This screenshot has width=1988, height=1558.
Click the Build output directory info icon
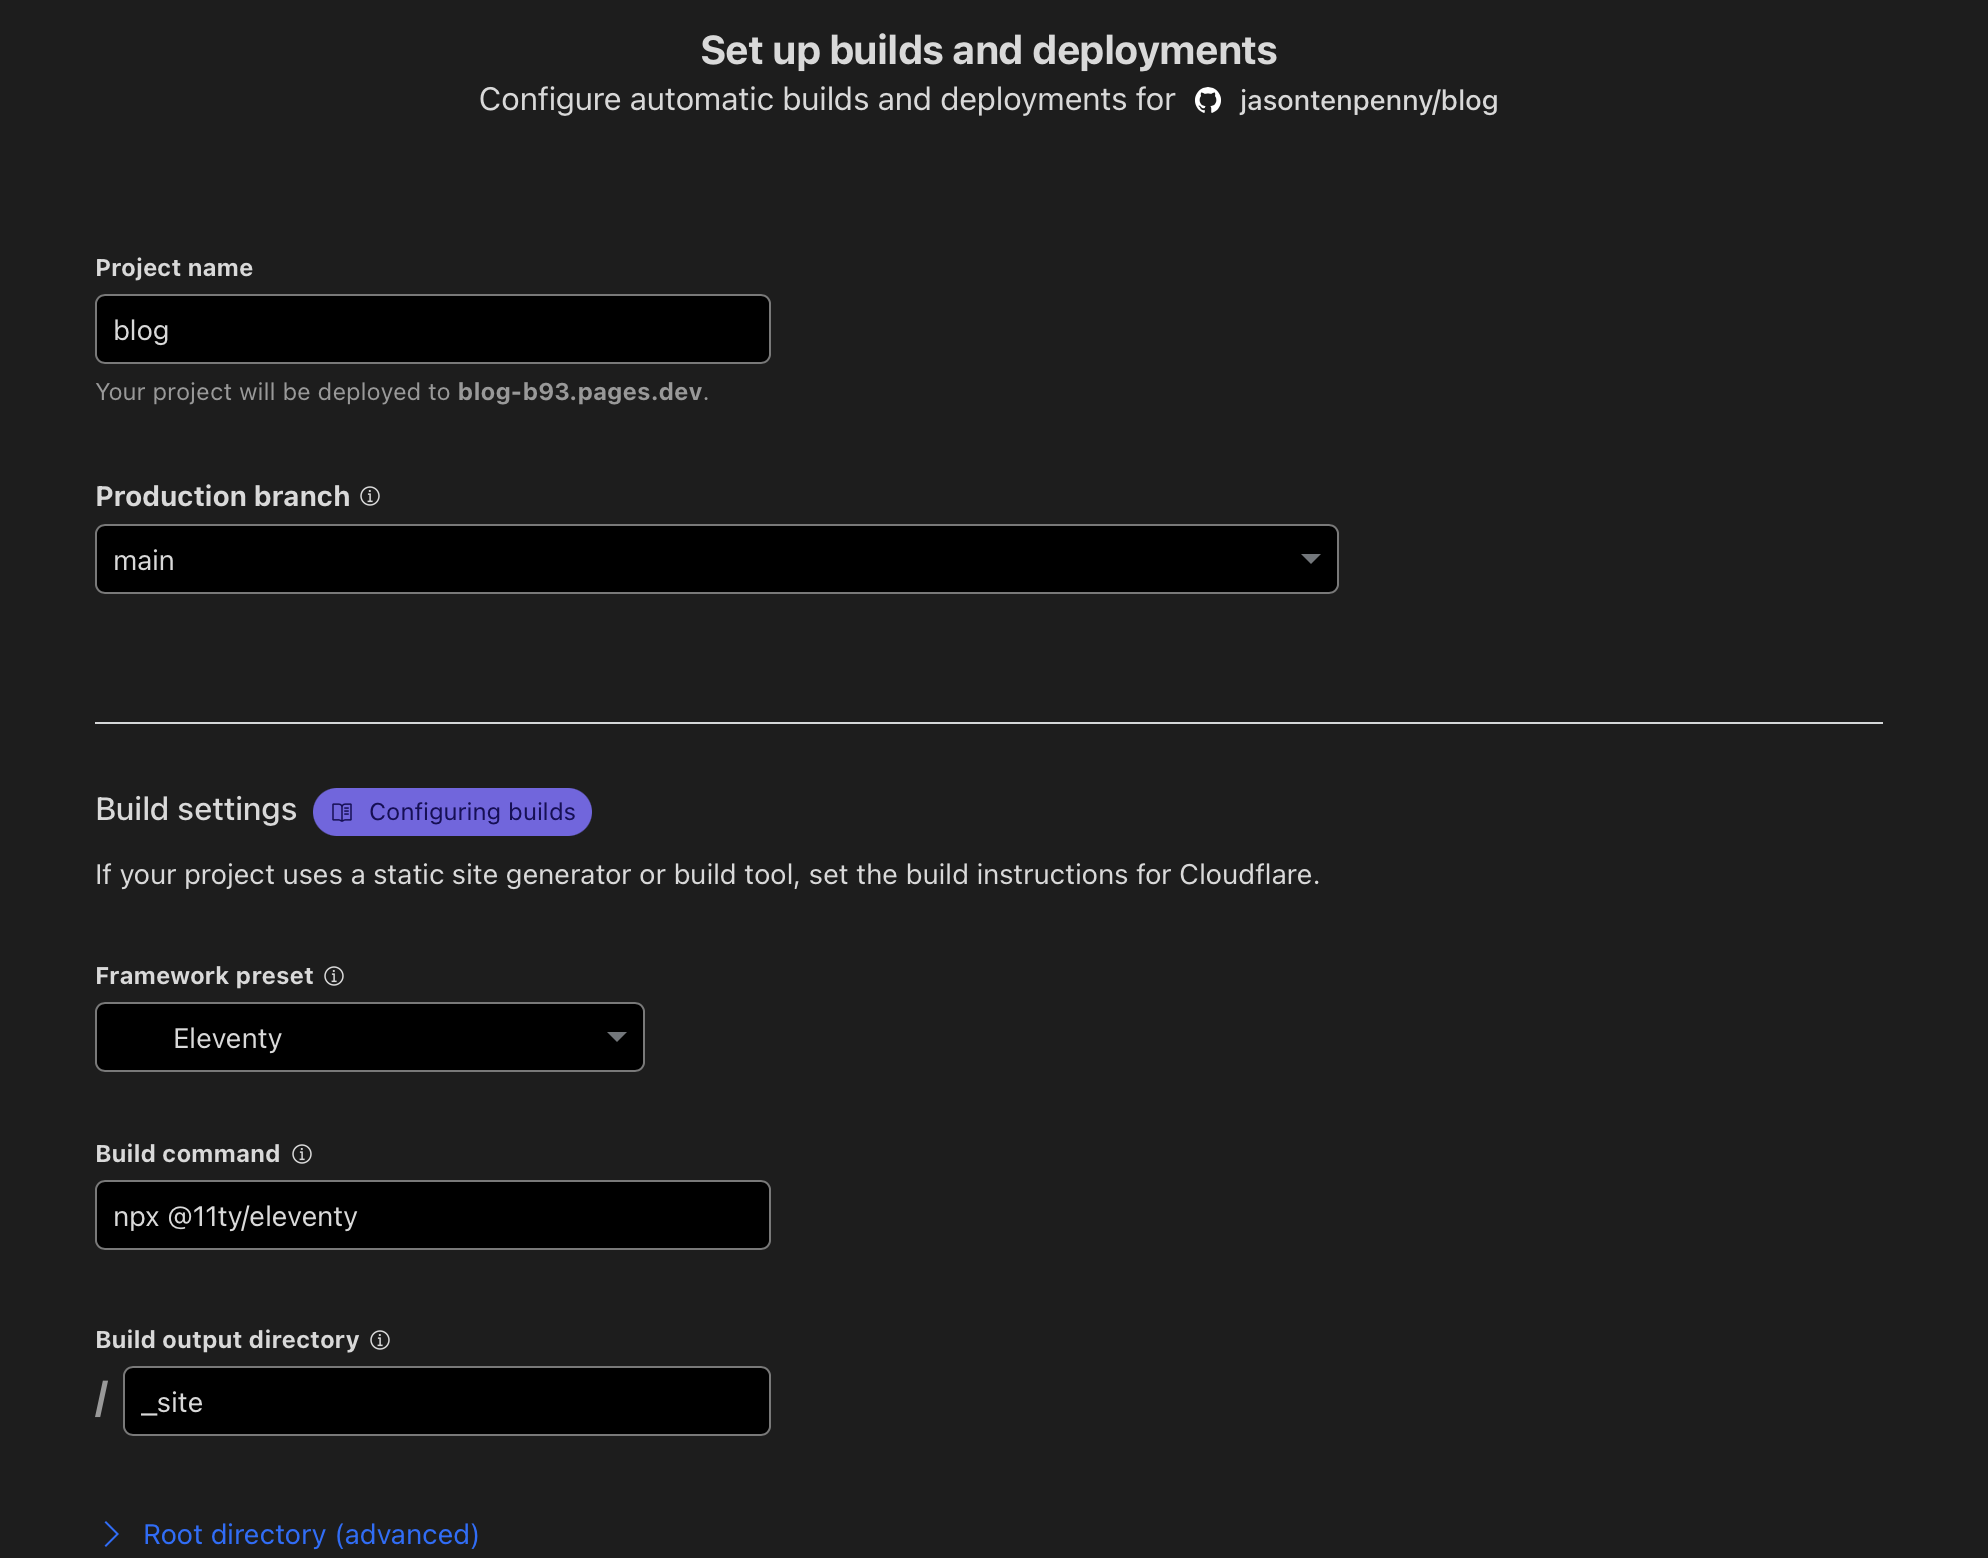(381, 1340)
